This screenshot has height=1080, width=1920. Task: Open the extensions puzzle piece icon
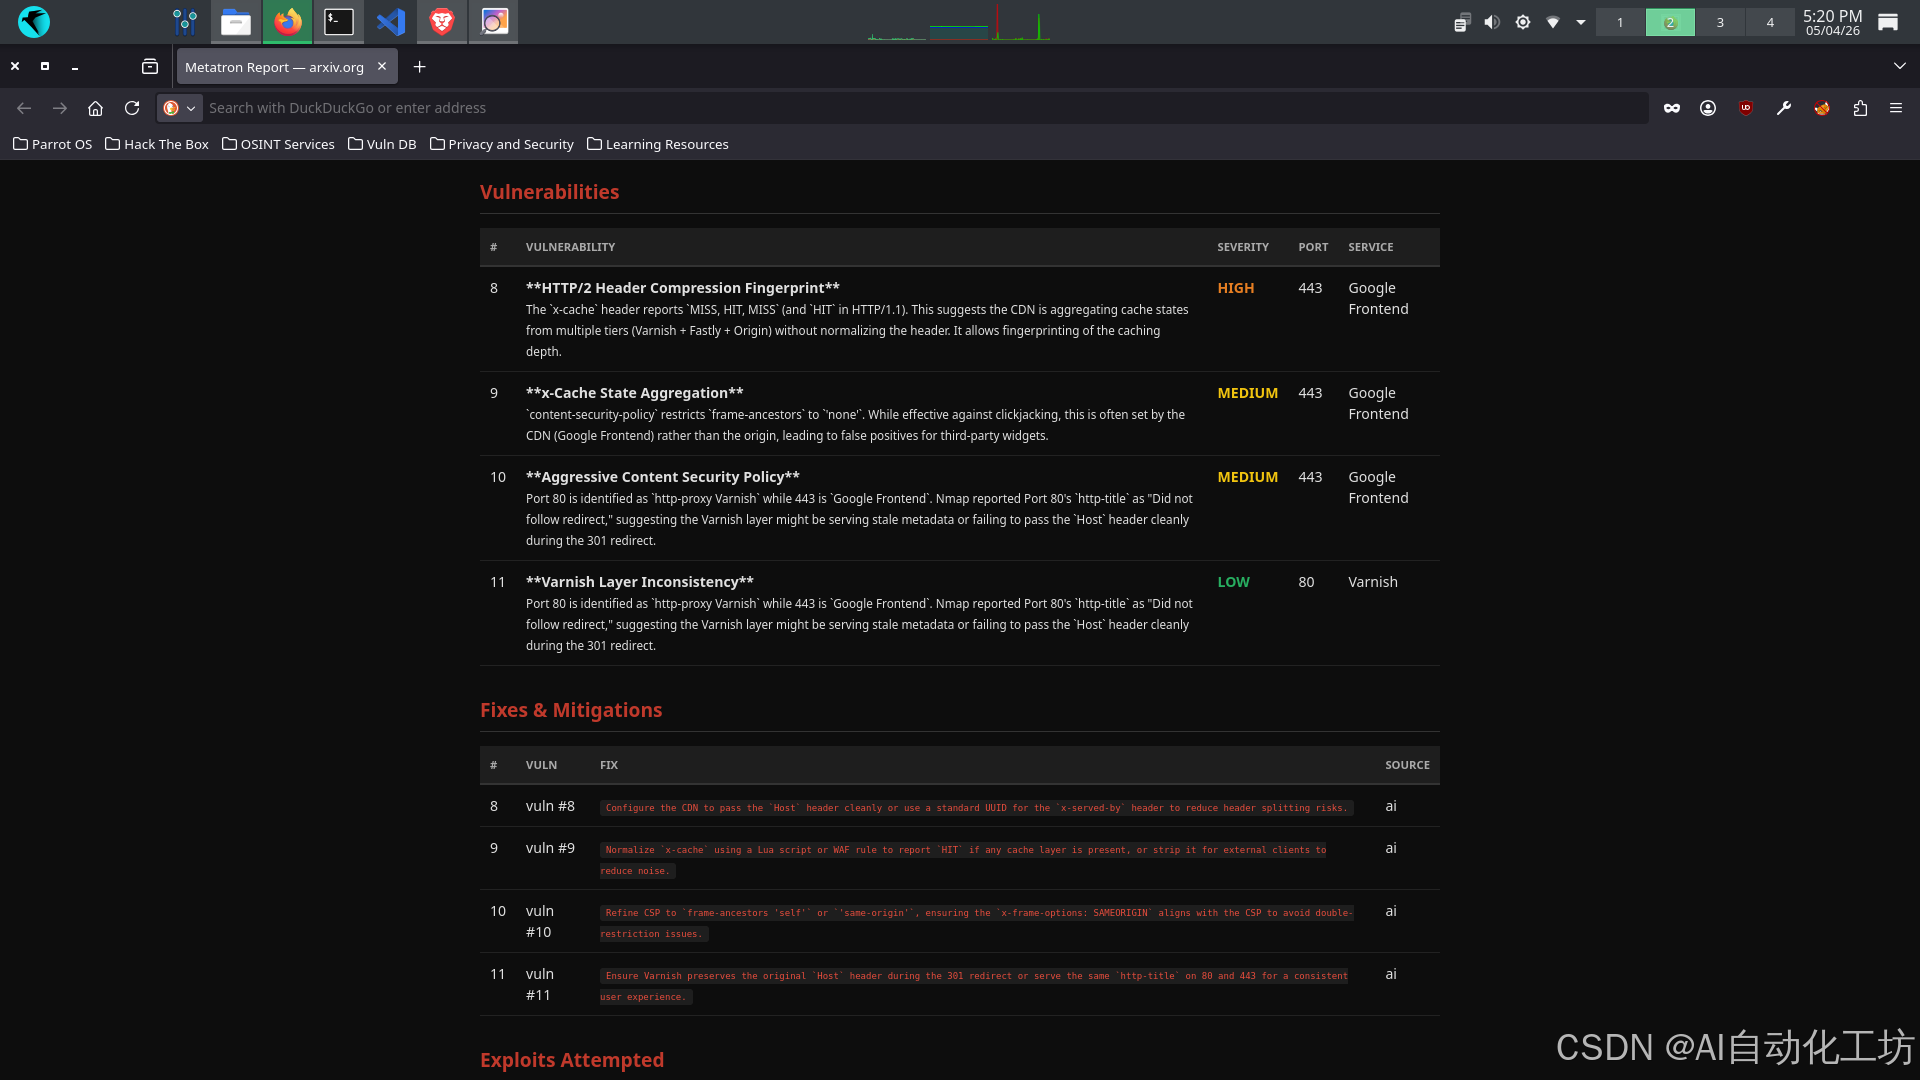1860,108
